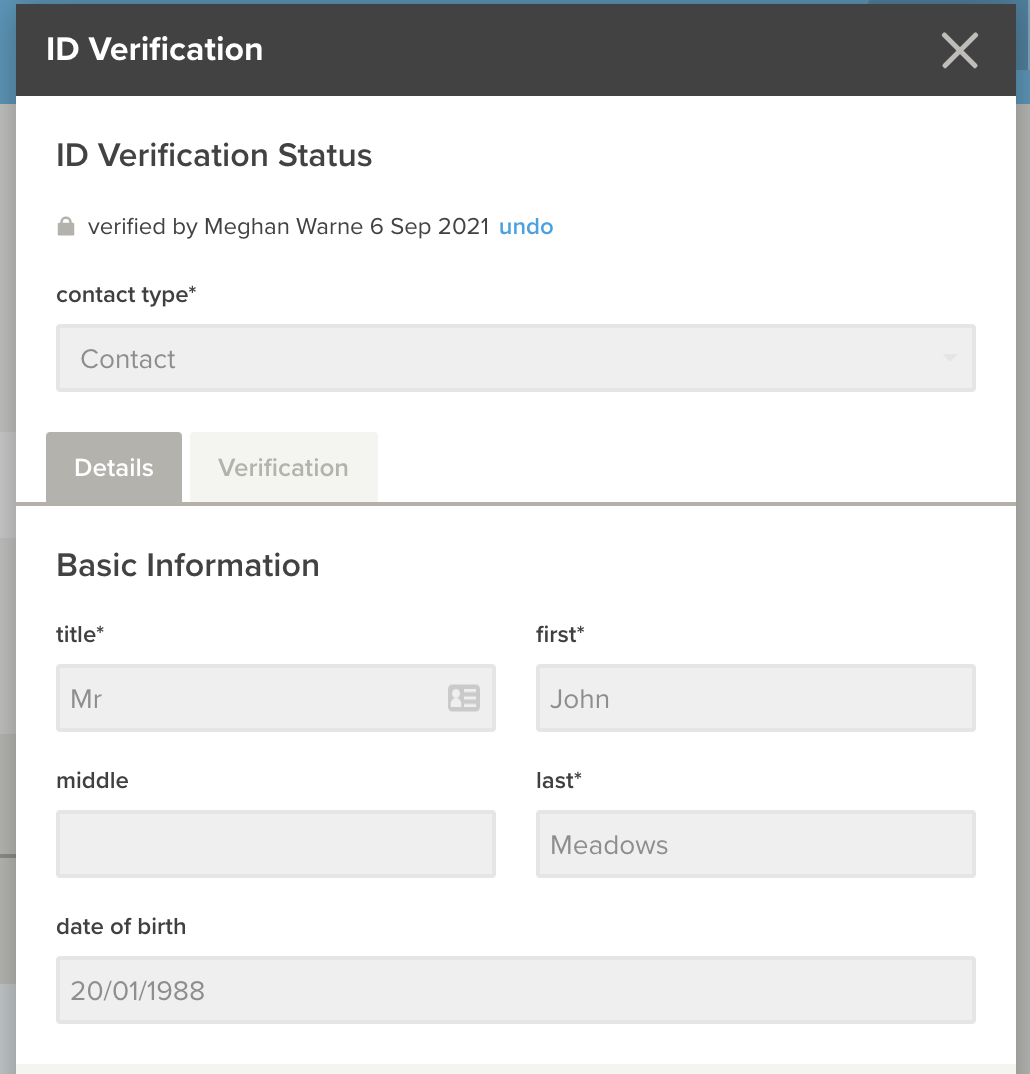Focus the empty middle name field

coord(276,844)
